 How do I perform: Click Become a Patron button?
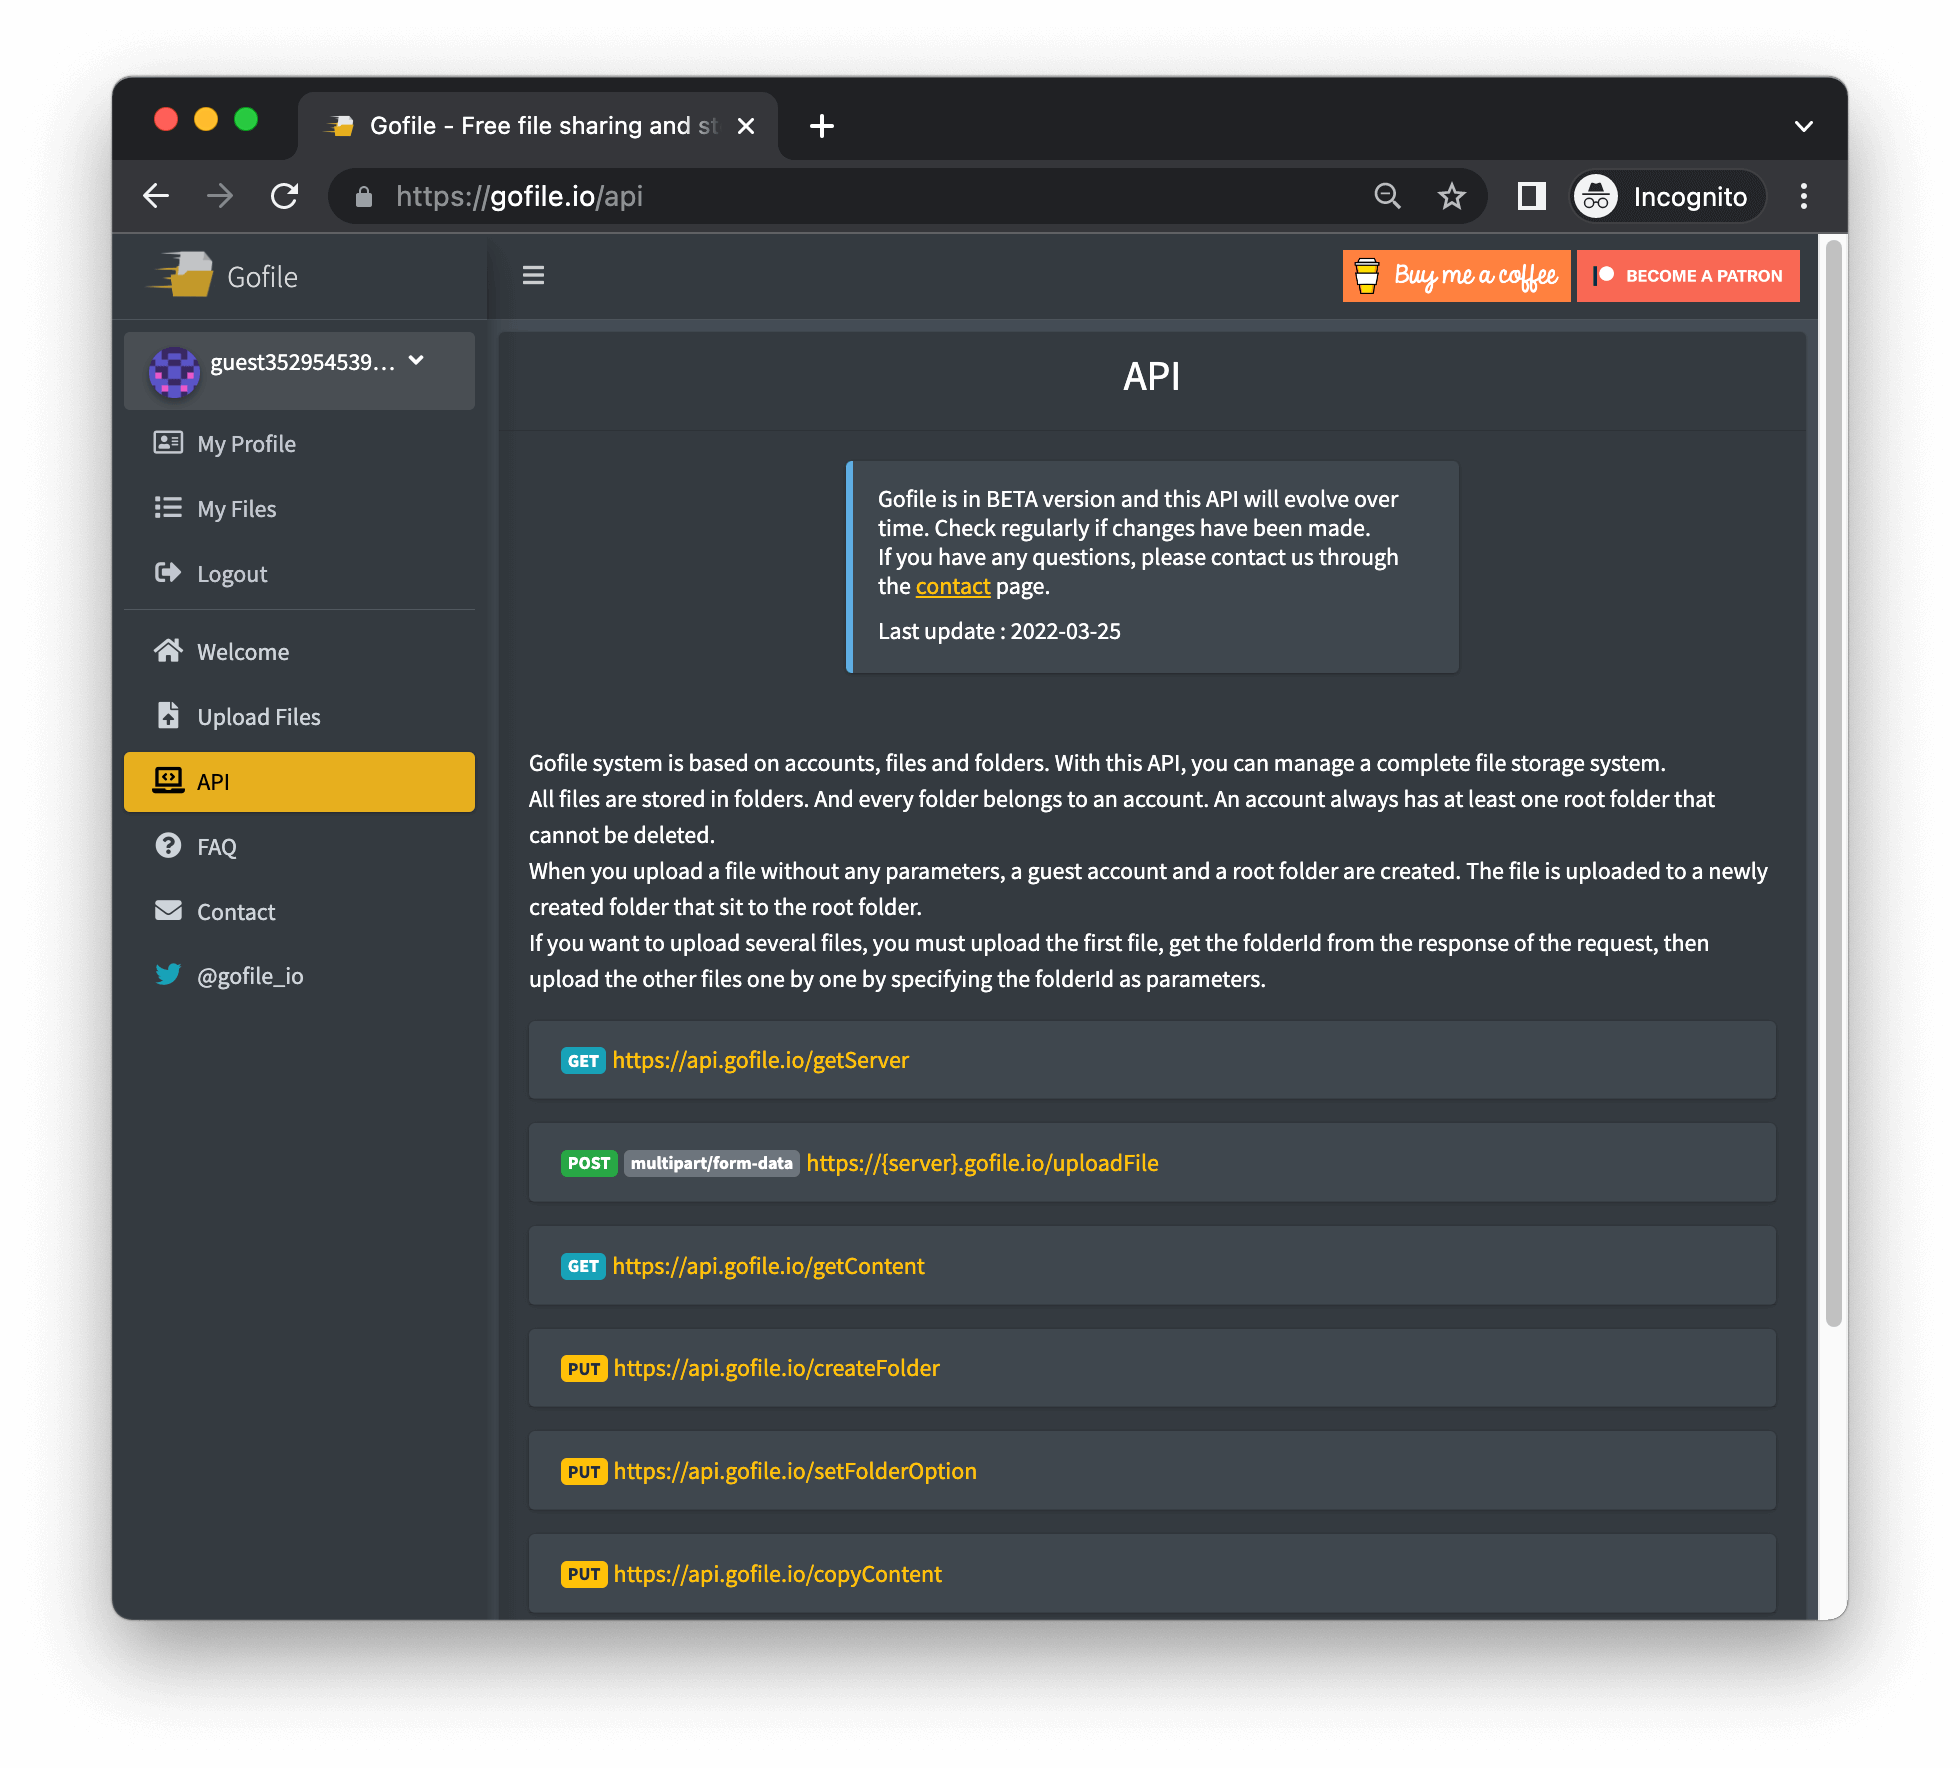(x=1688, y=276)
